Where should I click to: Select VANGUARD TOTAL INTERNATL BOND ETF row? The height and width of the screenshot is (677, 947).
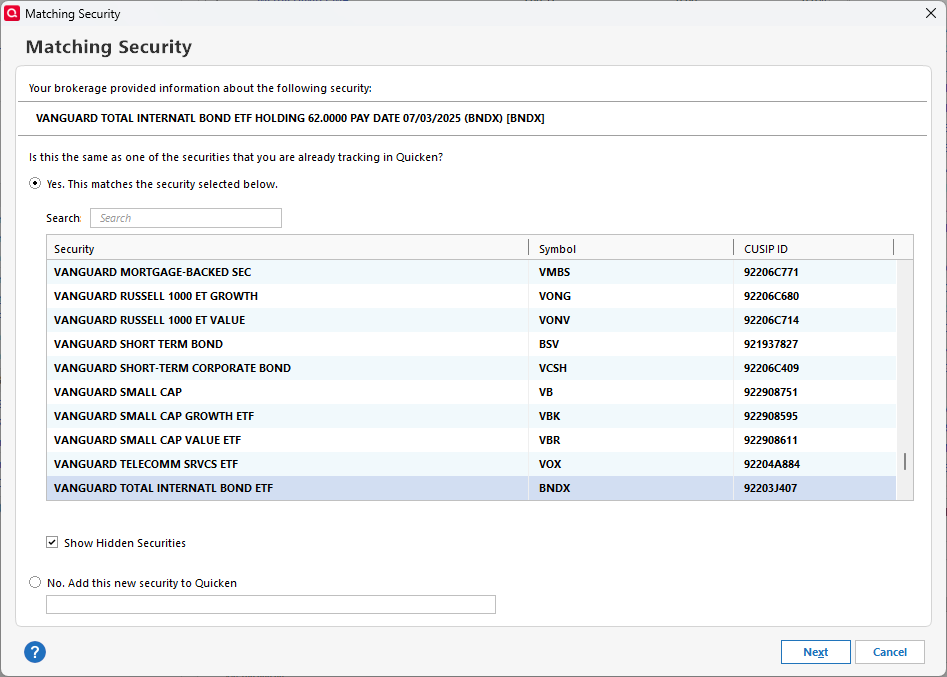click(163, 488)
